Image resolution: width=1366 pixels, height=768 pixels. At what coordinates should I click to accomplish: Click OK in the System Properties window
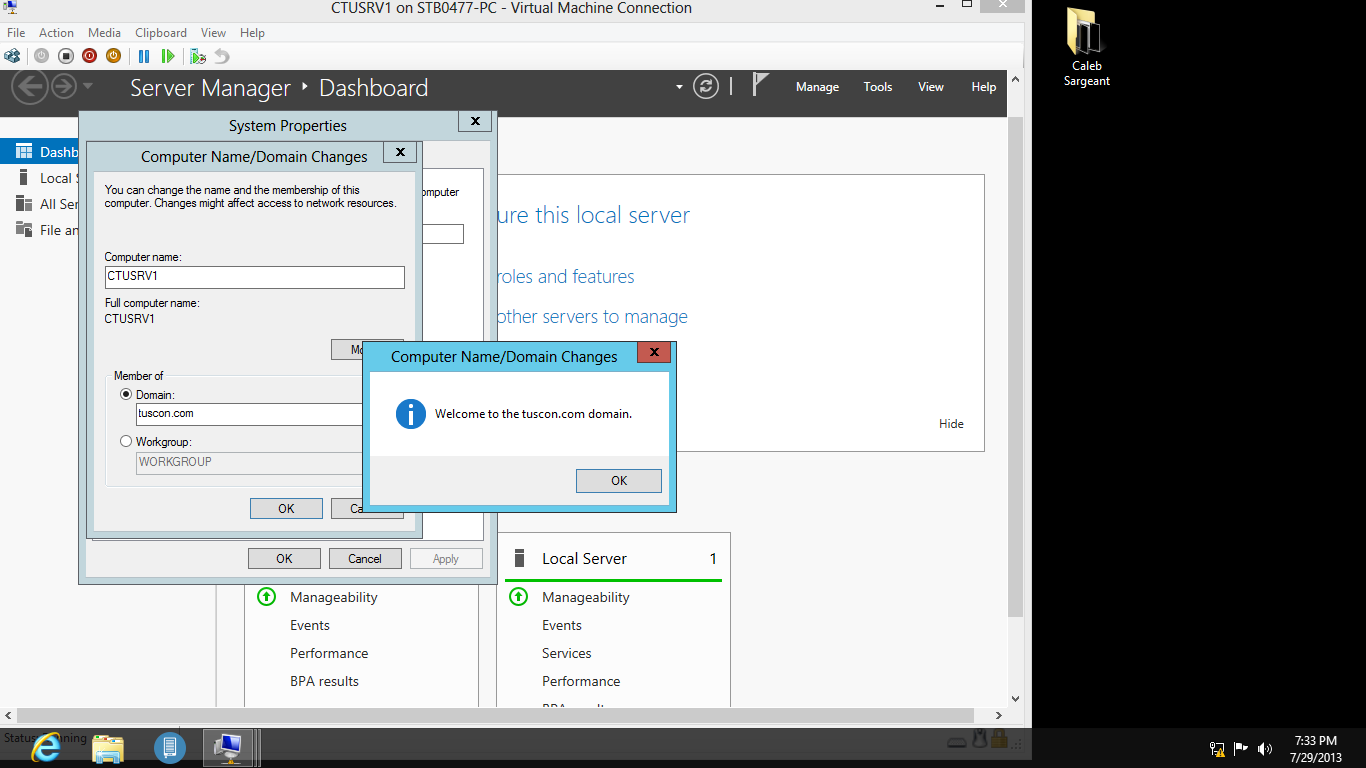[x=284, y=559]
